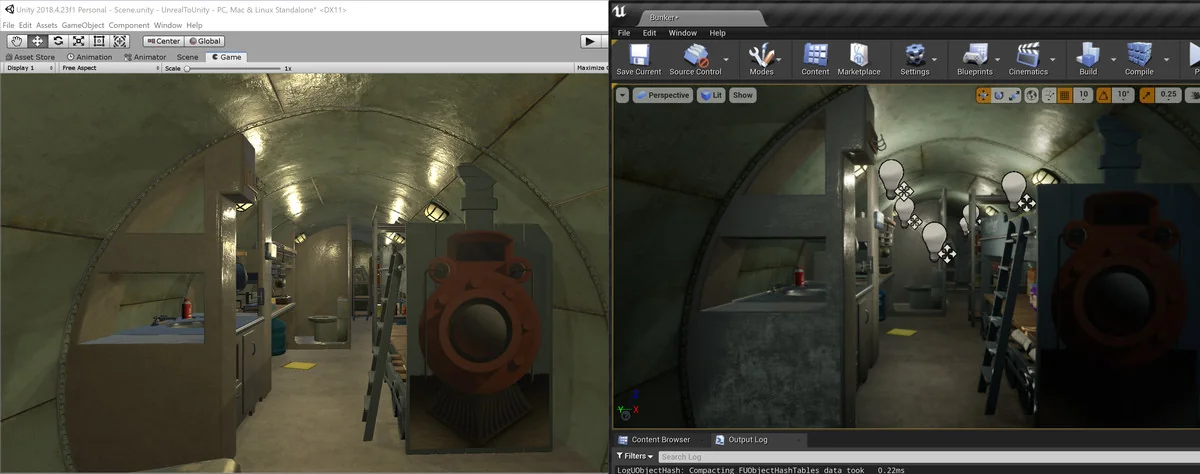Open the GameObject menu in Unity

pos(82,25)
